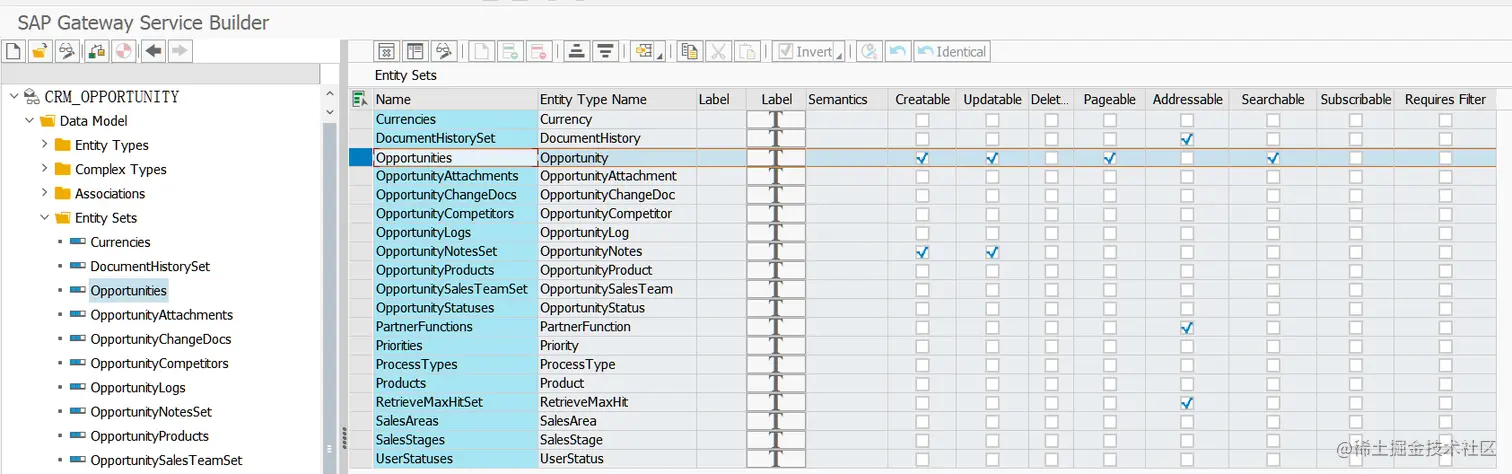Click the Invert button
The height and width of the screenshot is (474, 1512).
(803, 51)
